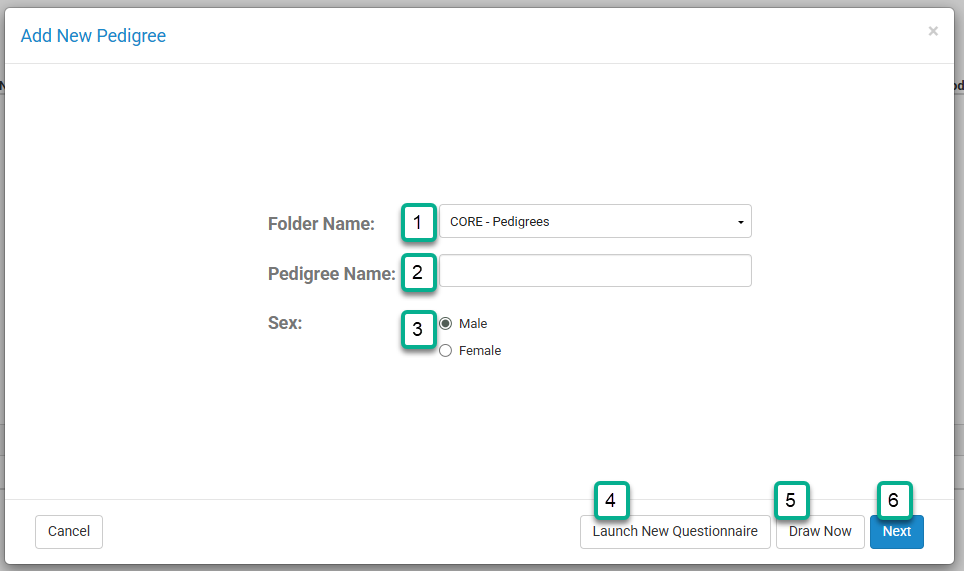Click the 'Folder Name:' field label
Image resolution: width=964 pixels, height=571 pixels.
tap(321, 224)
